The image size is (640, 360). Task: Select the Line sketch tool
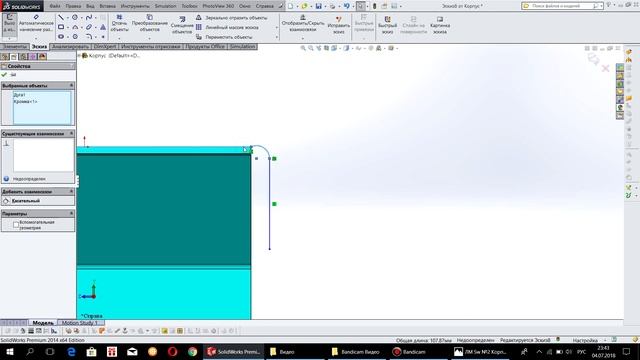click(61, 18)
